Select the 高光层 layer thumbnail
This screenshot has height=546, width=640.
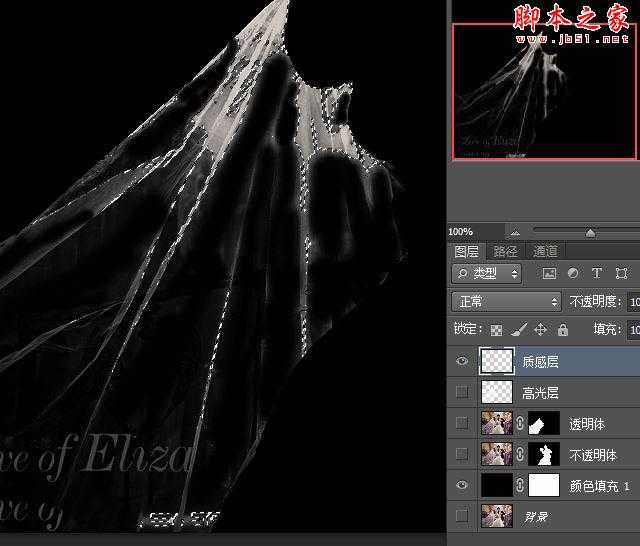pos(497,392)
